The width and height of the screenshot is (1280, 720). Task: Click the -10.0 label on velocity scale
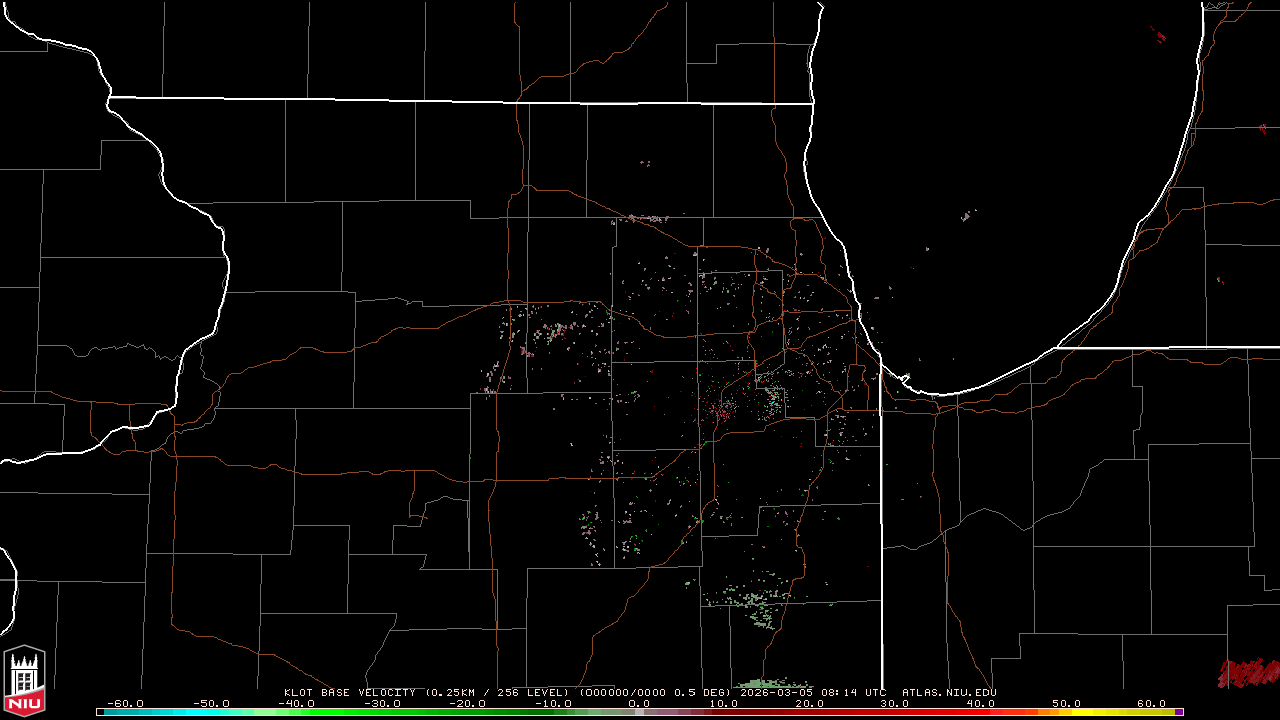point(553,703)
